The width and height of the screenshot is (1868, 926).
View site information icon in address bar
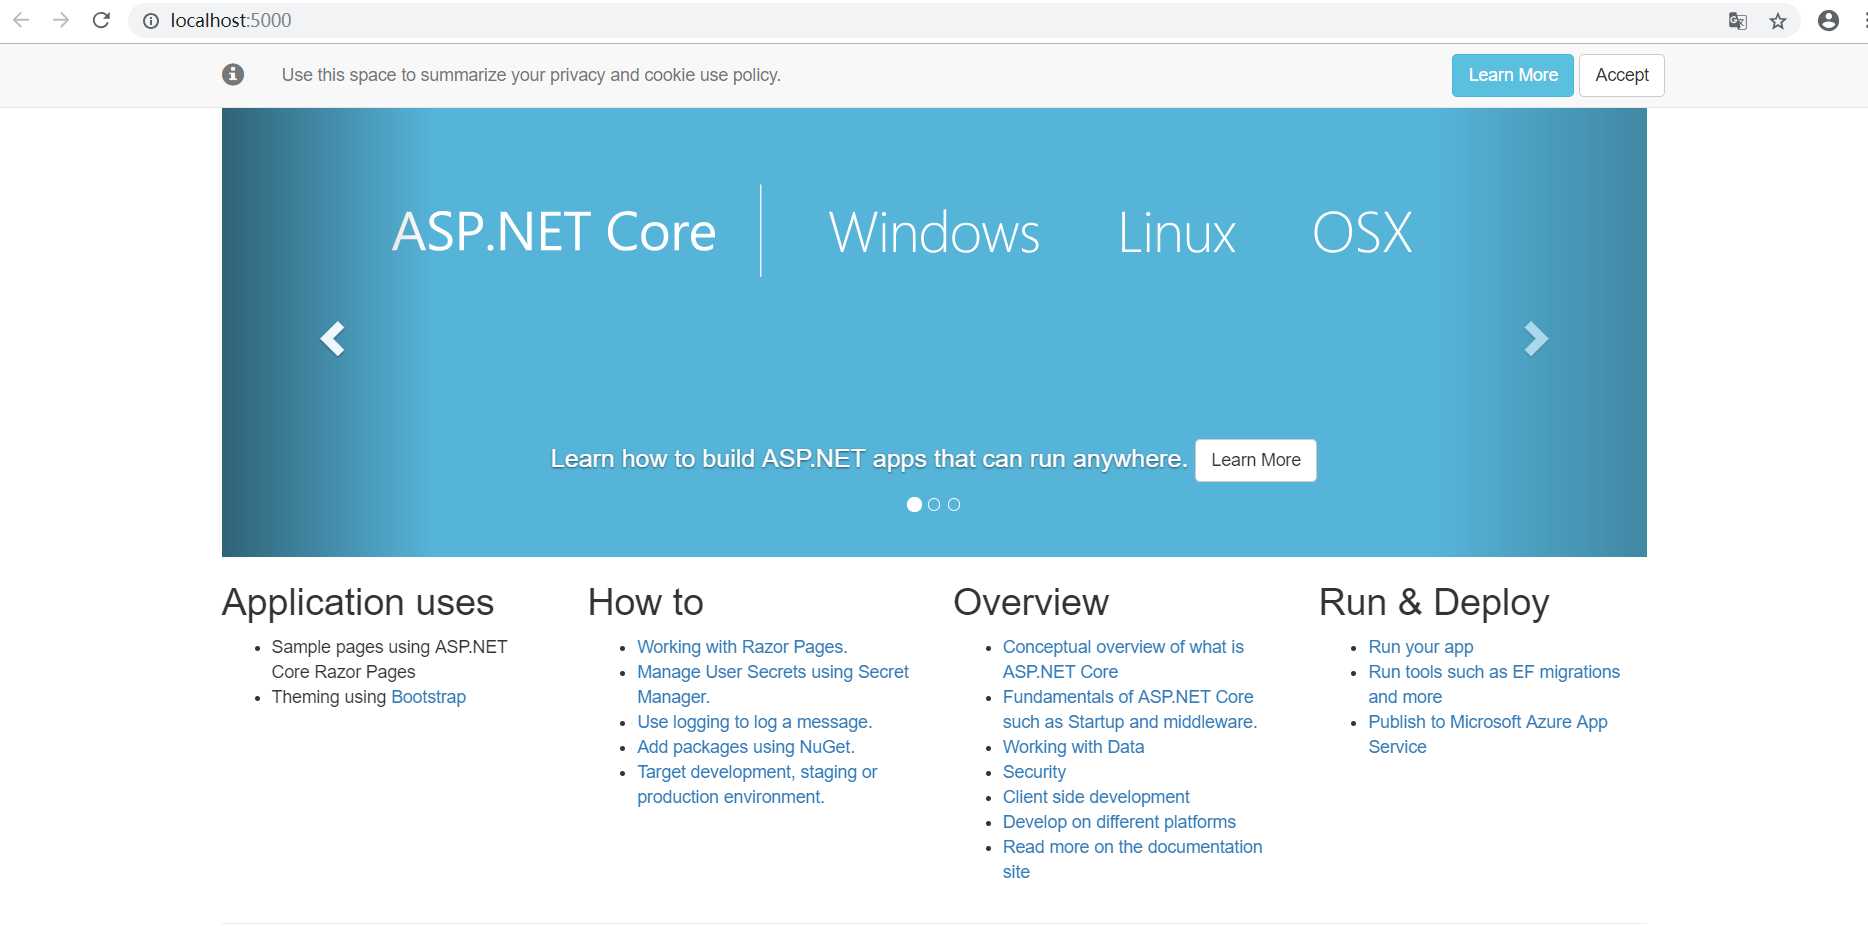[x=151, y=21]
